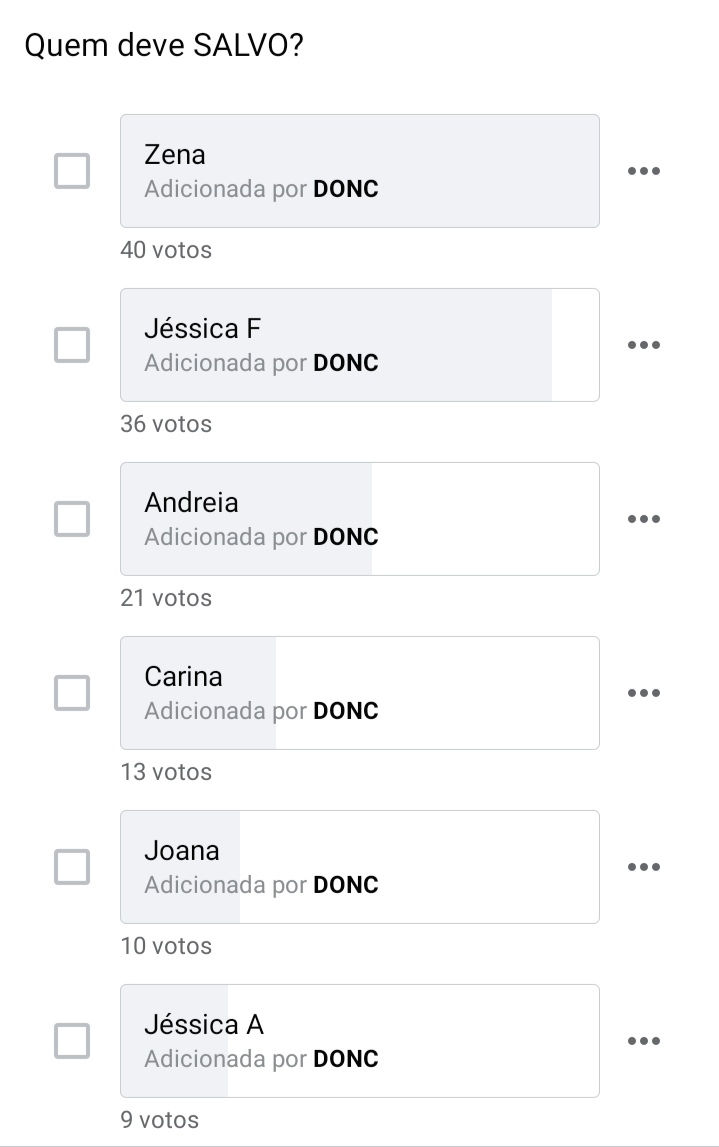
Task: Mark the checkbox beside Carina
Action: coord(72,693)
